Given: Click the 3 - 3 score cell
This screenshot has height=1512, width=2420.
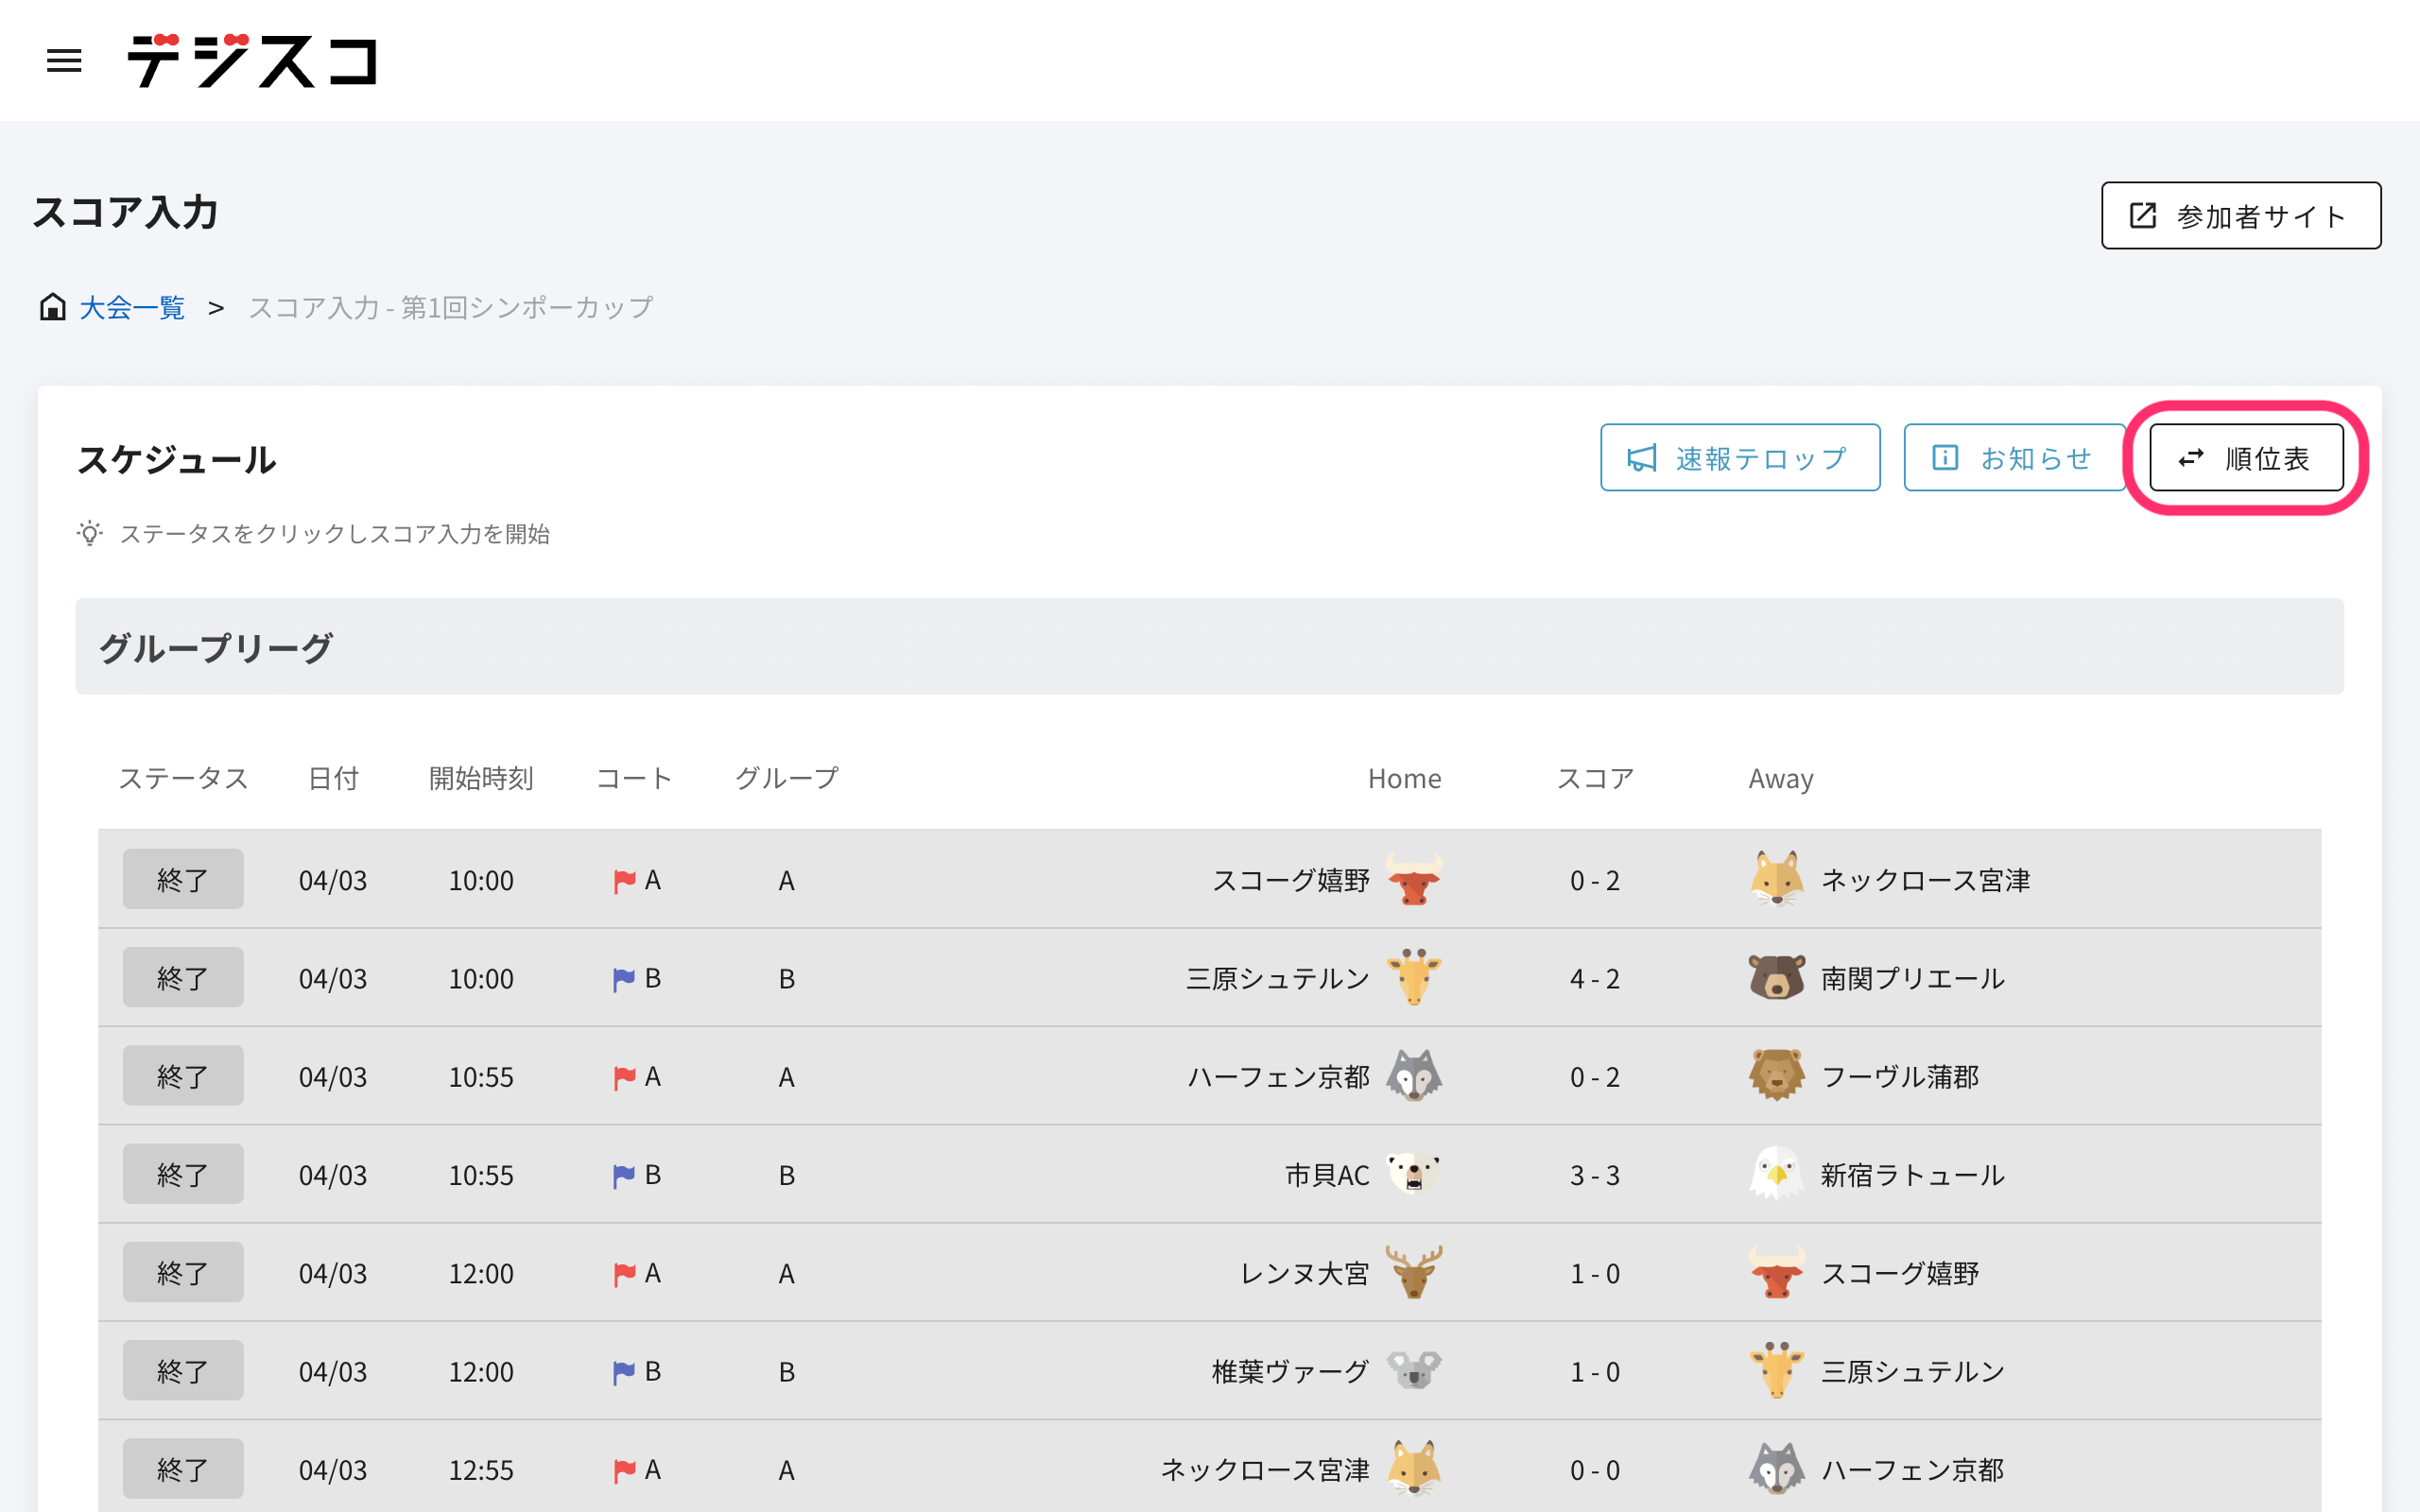Looking at the screenshot, I should 1594,1175.
